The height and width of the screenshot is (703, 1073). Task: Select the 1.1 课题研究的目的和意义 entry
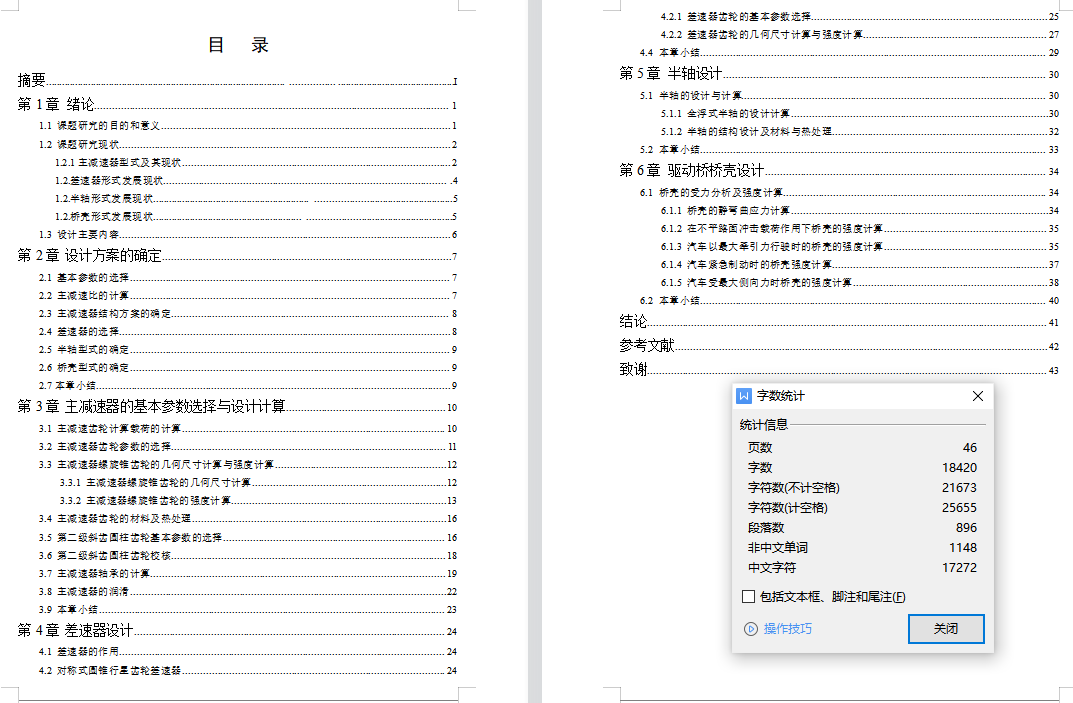click(x=100, y=126)
